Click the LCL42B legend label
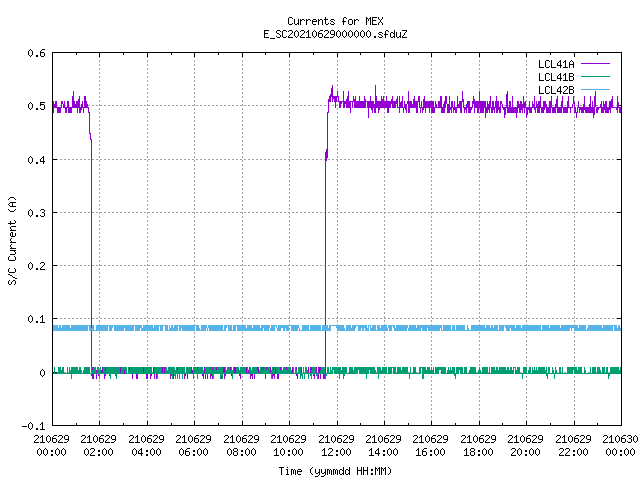Image resolution: width=640 pixels, height=480 pixels. pos(556,90)
